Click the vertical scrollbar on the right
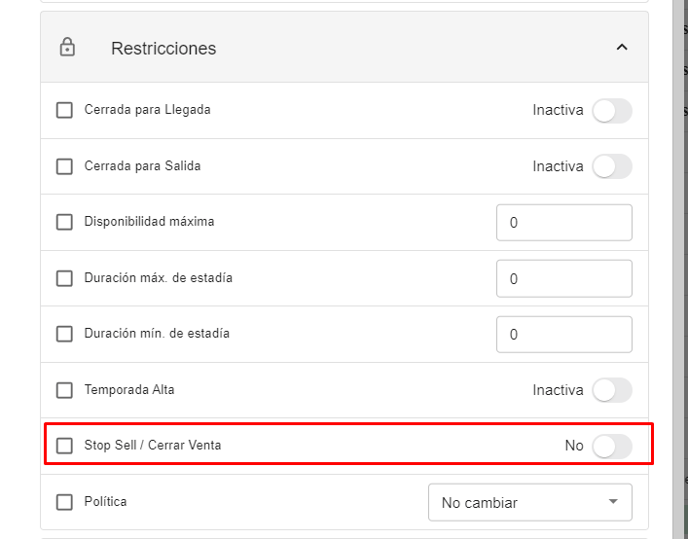 tap(680, 270)
